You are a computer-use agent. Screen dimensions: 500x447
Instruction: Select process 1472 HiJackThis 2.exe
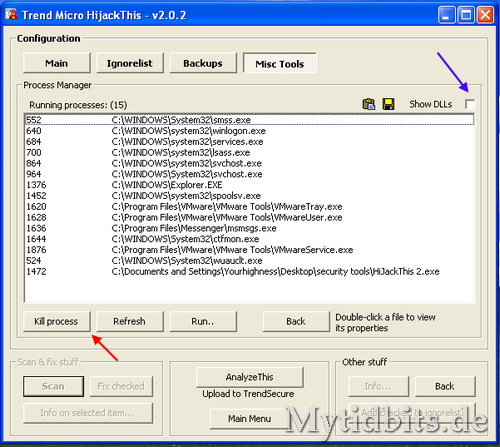[x=250, y=272]
